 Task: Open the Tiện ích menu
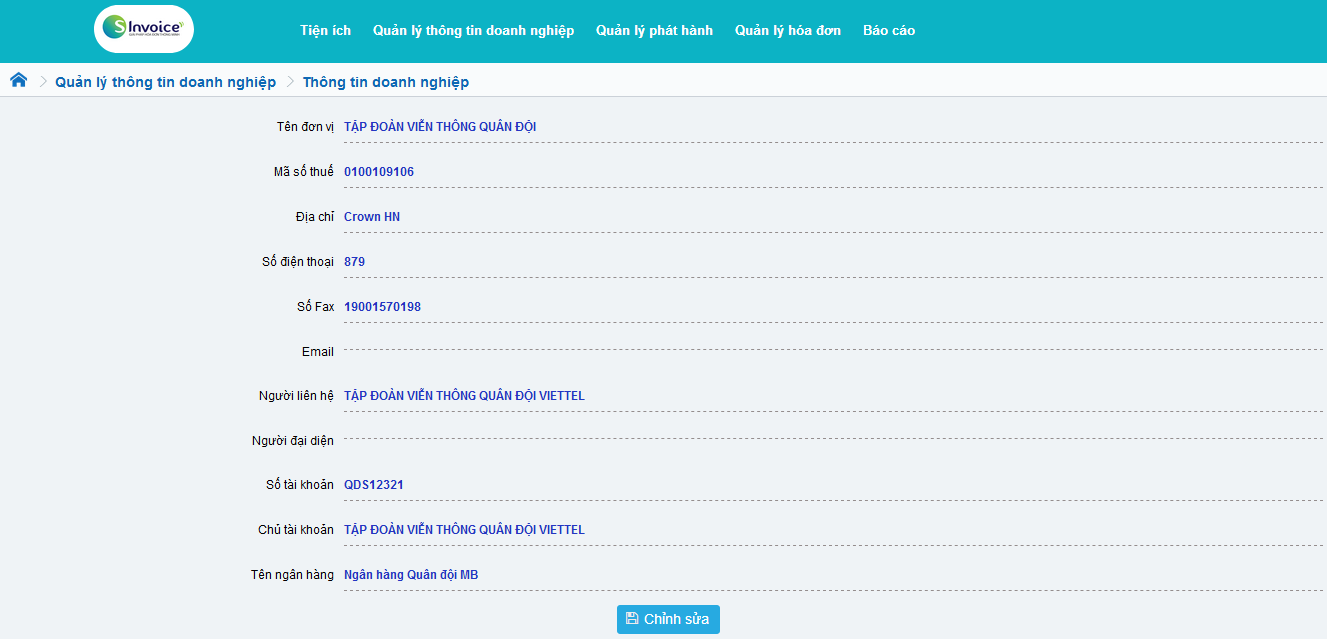325,30
